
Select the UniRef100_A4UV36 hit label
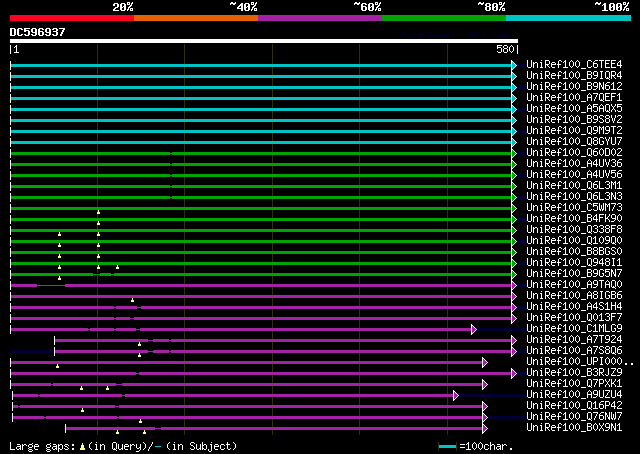[573, 164]
